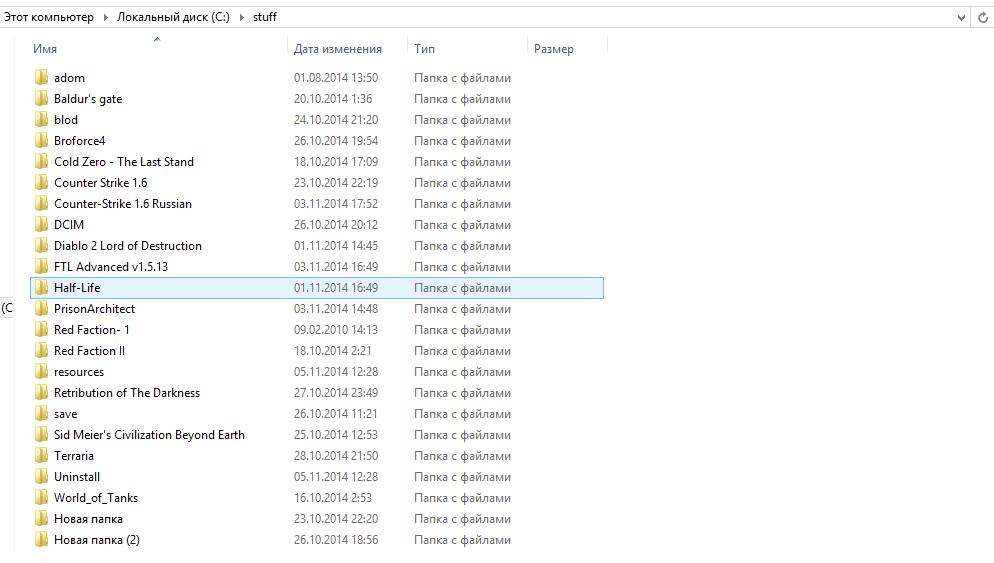Click the blod folder icon
Screen dimensions: 994x563
coord(41,120)
